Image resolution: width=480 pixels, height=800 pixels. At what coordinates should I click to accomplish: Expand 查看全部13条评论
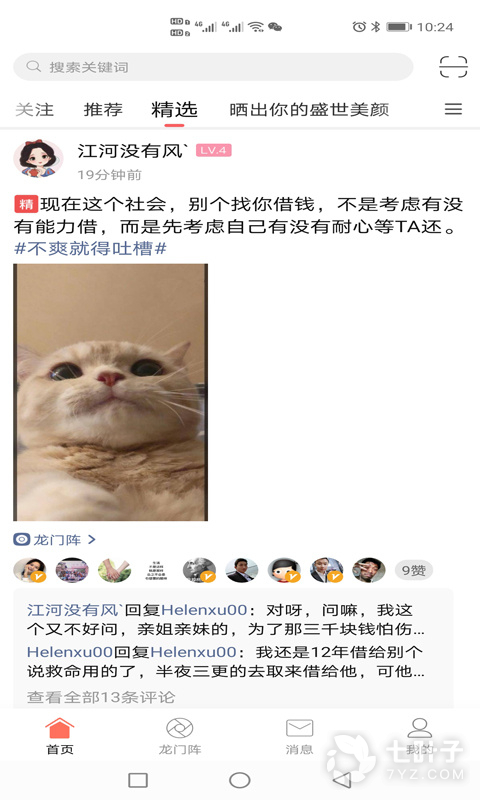point(100,697)
